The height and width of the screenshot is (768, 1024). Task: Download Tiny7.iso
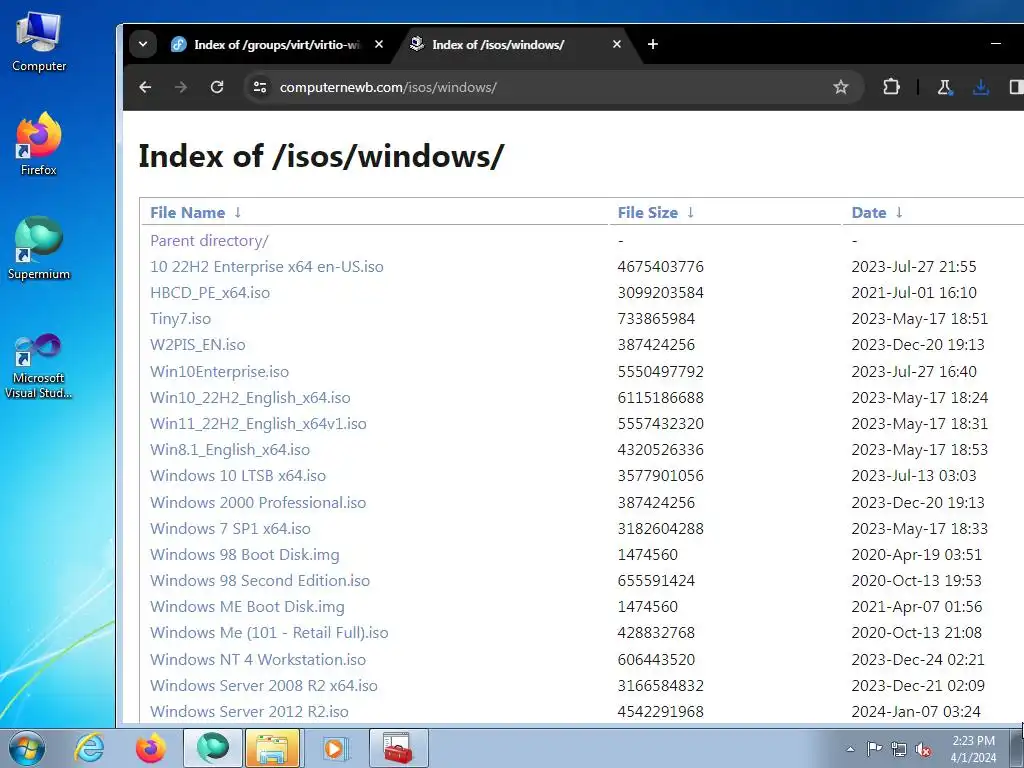tap(180, 319)
